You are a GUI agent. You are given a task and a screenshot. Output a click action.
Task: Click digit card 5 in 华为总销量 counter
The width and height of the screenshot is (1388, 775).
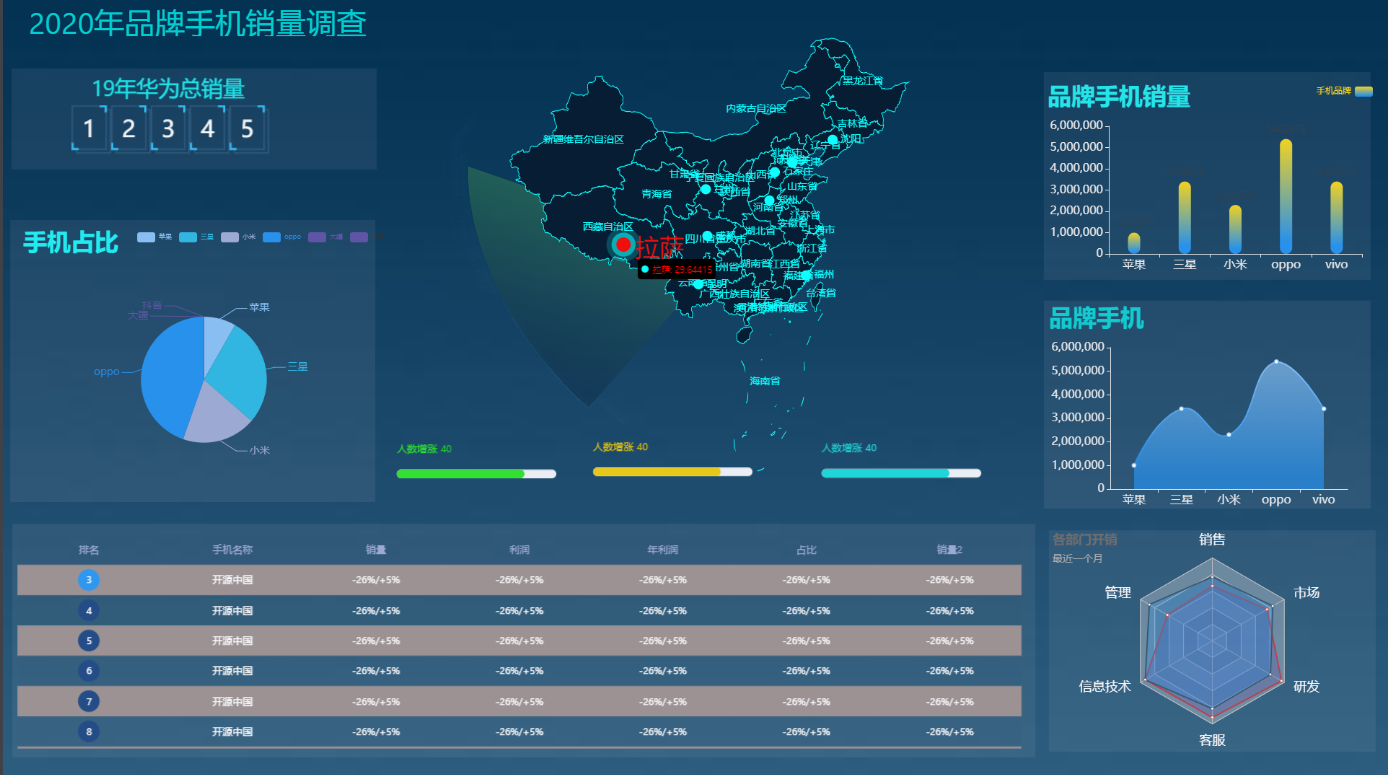pyautogui.click(x=247, y=128)
